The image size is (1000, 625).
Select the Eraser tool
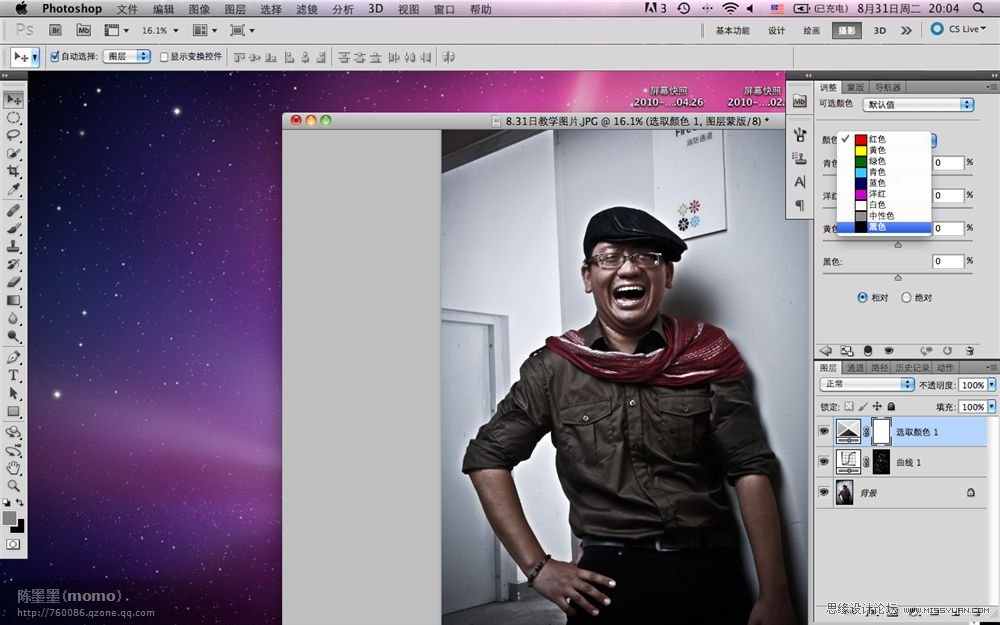(13, 281)
